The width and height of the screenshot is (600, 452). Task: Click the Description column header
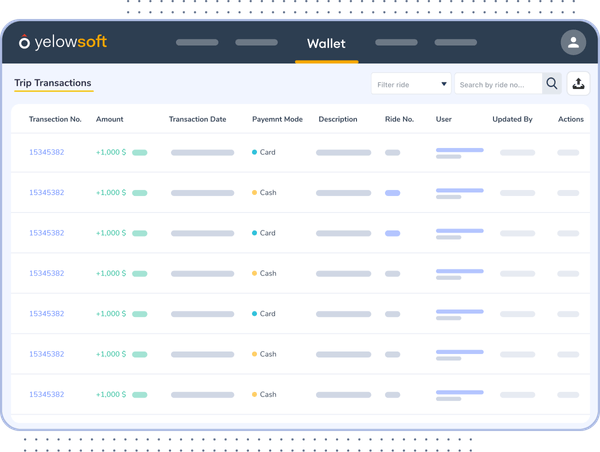(338, 119)
